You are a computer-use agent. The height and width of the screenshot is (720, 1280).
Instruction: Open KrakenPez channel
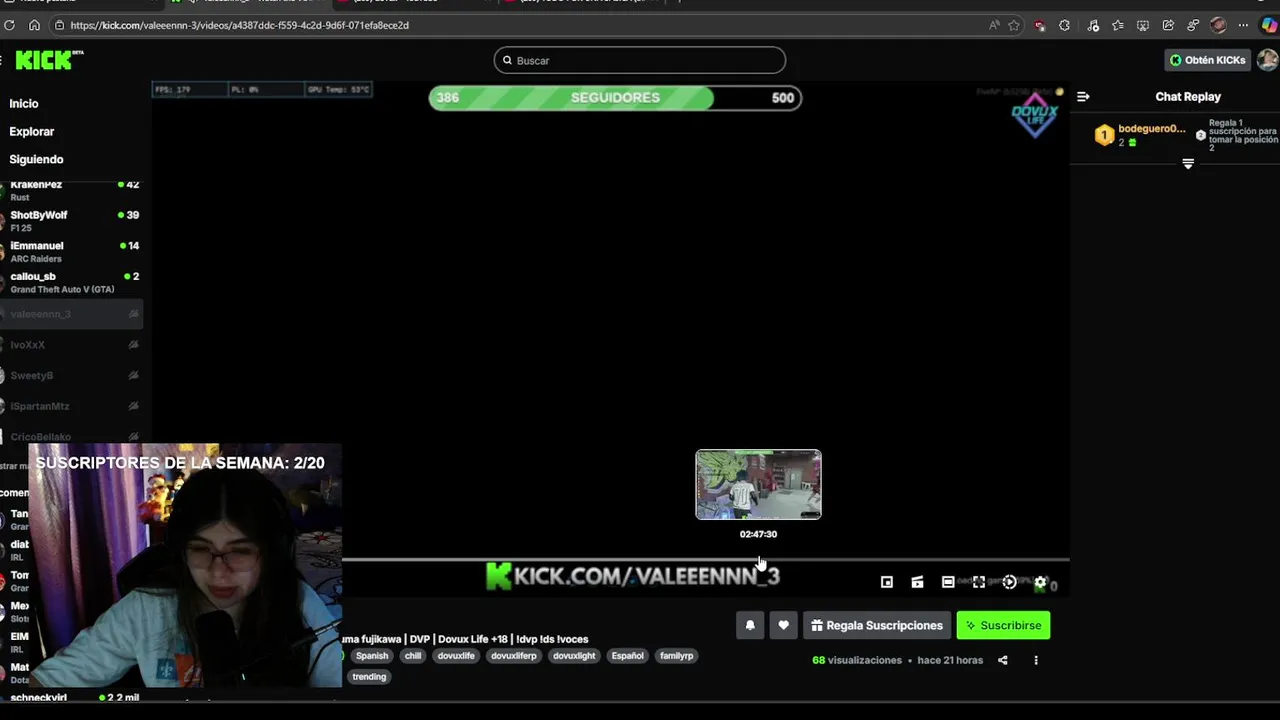pyautogui.click(x=72, y=190)
